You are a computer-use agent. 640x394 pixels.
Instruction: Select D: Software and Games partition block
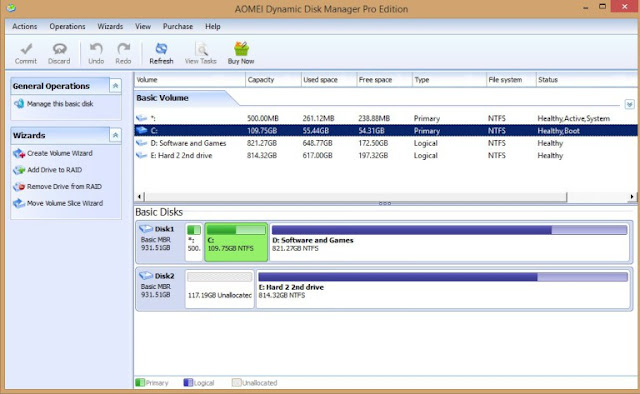click(449, 242)
